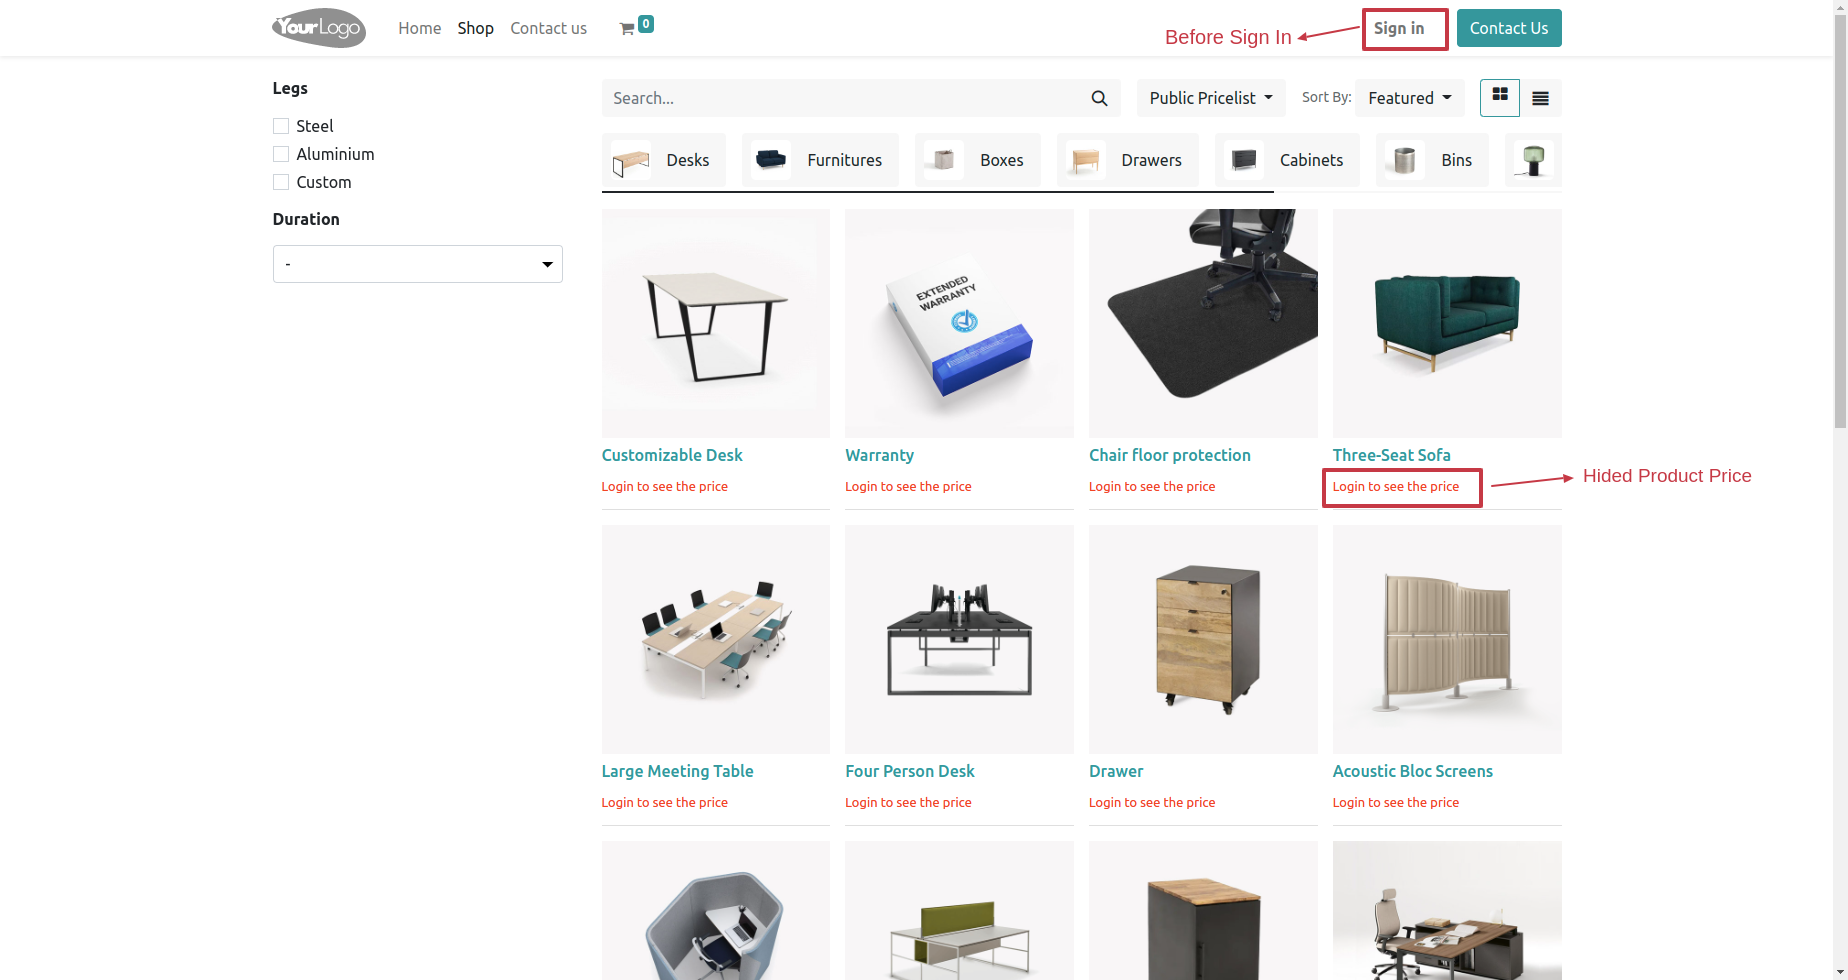Click the Acoustic Bloc Screens image
Image resolution: width=1848 pixels, height=980 pixels.
[1447, 639]
